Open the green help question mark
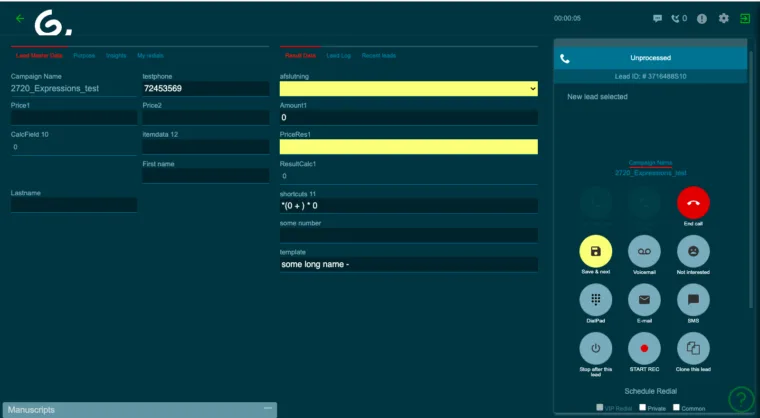Screen dimensions: 760x418 tap(741, 399)
